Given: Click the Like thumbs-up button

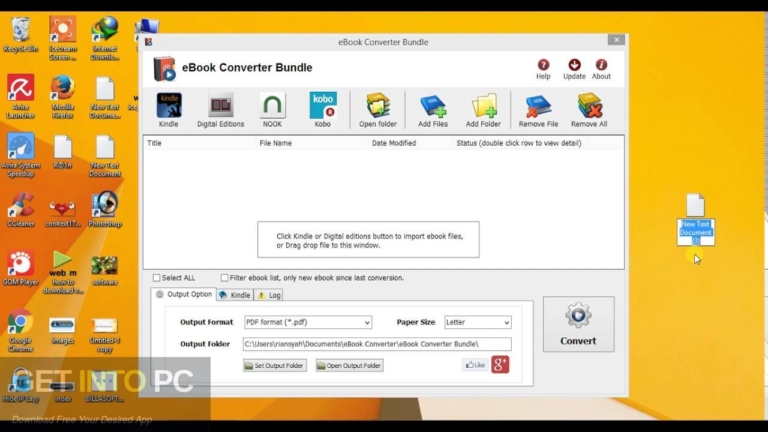Looking at the screenshot, I should click(x=475, y=365).
